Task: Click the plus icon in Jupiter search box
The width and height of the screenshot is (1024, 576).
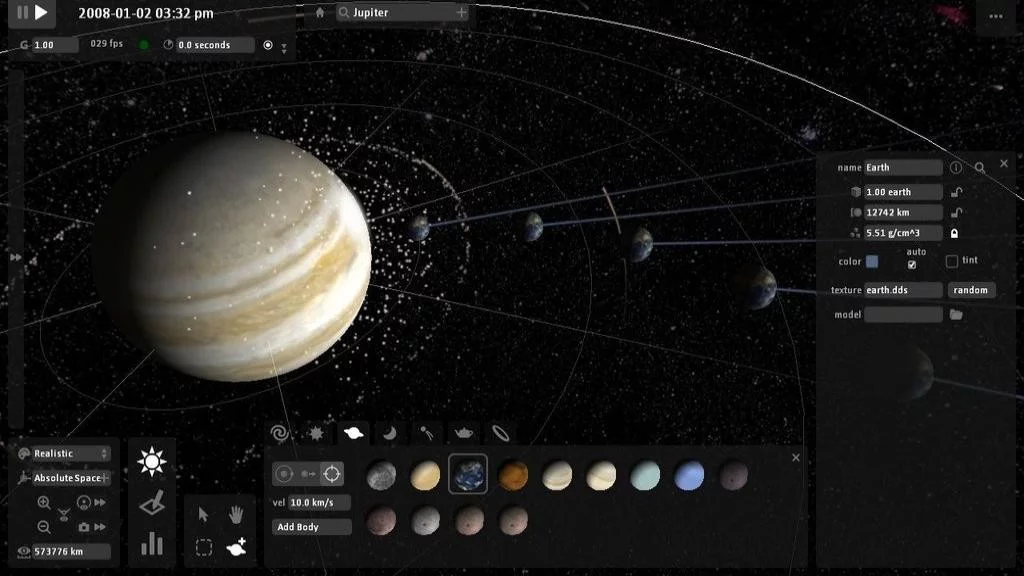Action: (x=461, y=12)
